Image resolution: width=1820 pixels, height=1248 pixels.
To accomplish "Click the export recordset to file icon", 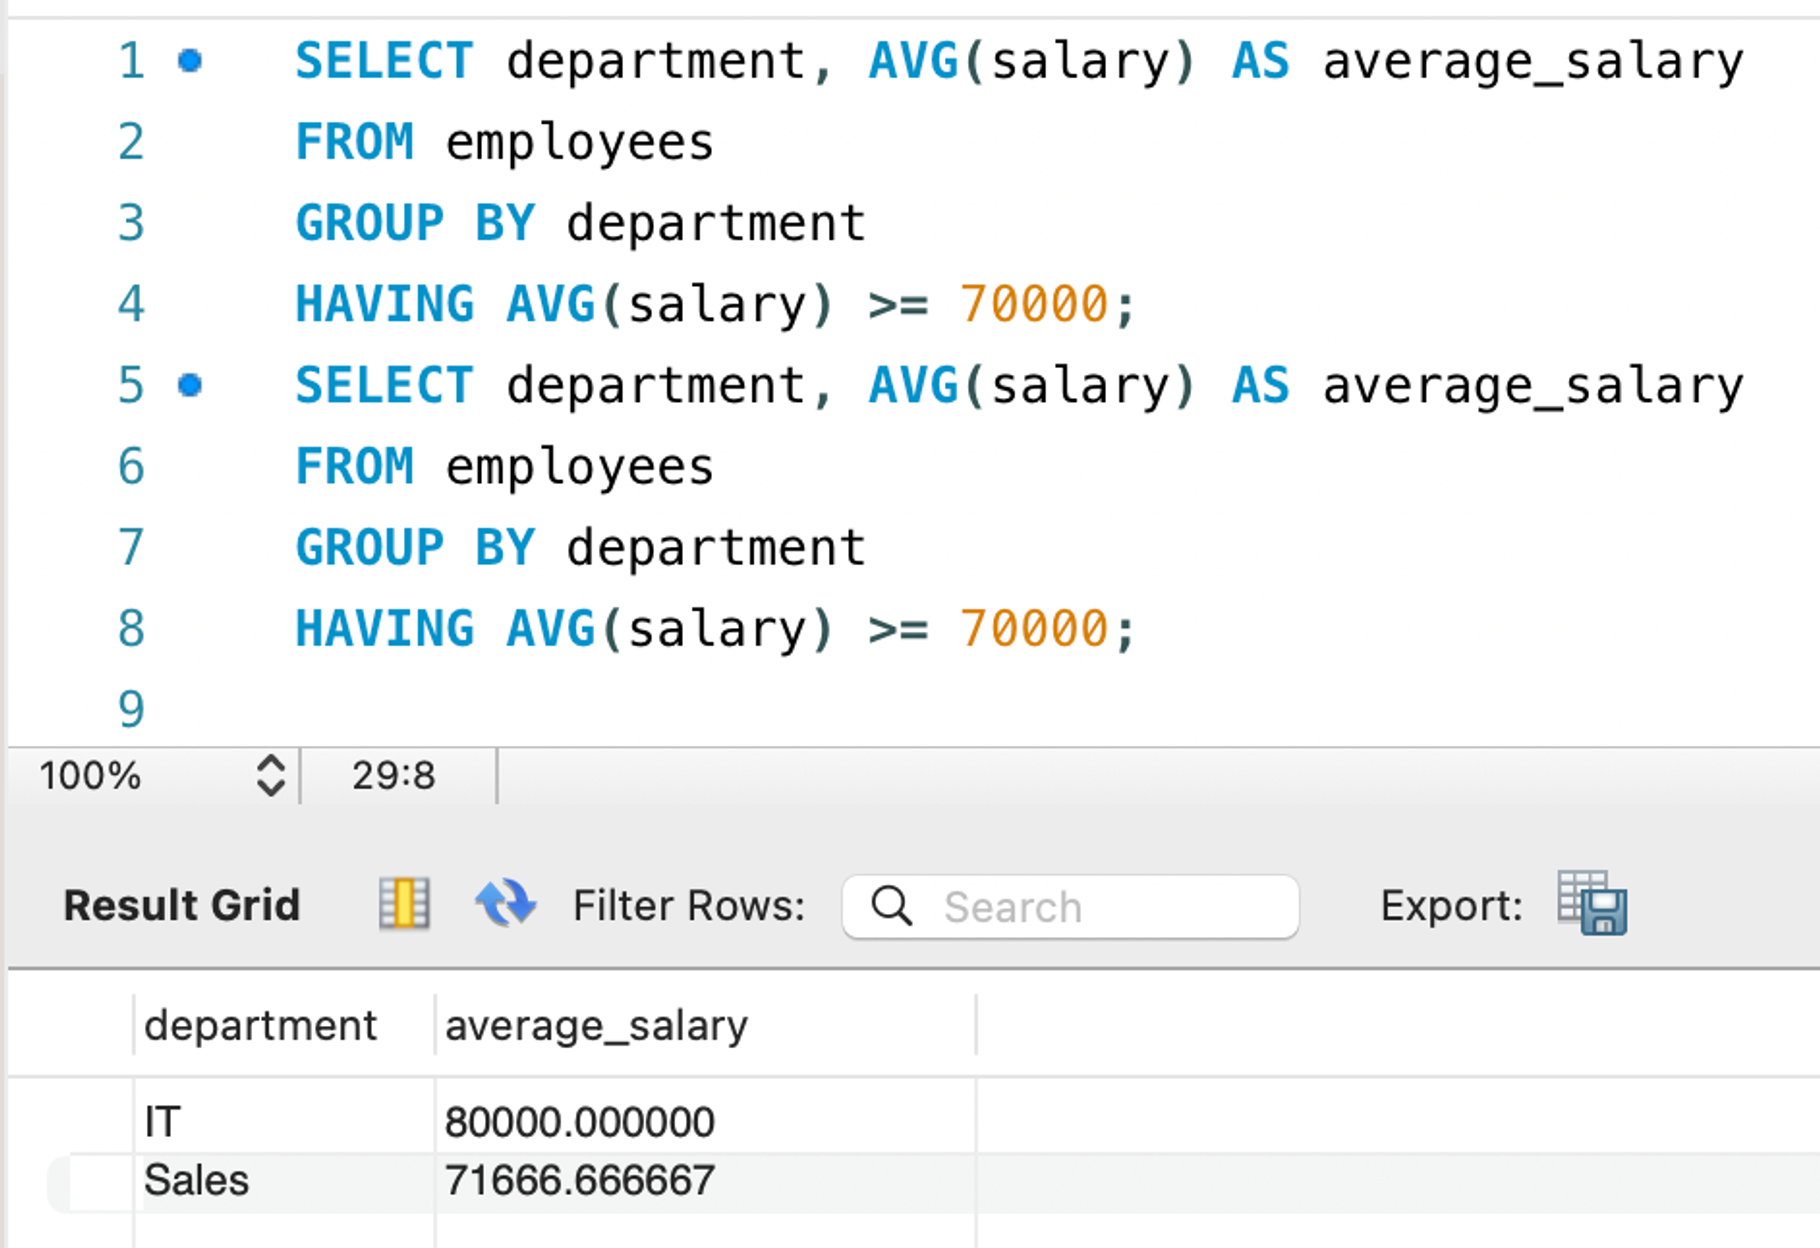I will point(1592,903).
